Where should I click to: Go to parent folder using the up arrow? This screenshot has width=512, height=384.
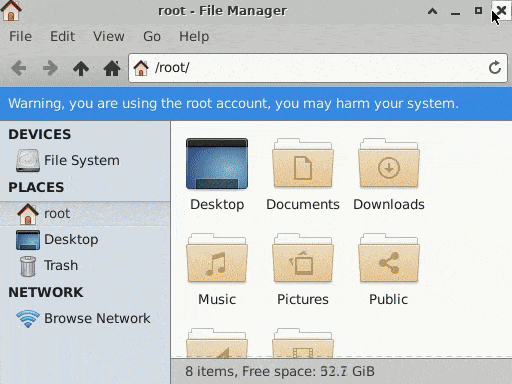click(x=81, y=68)
